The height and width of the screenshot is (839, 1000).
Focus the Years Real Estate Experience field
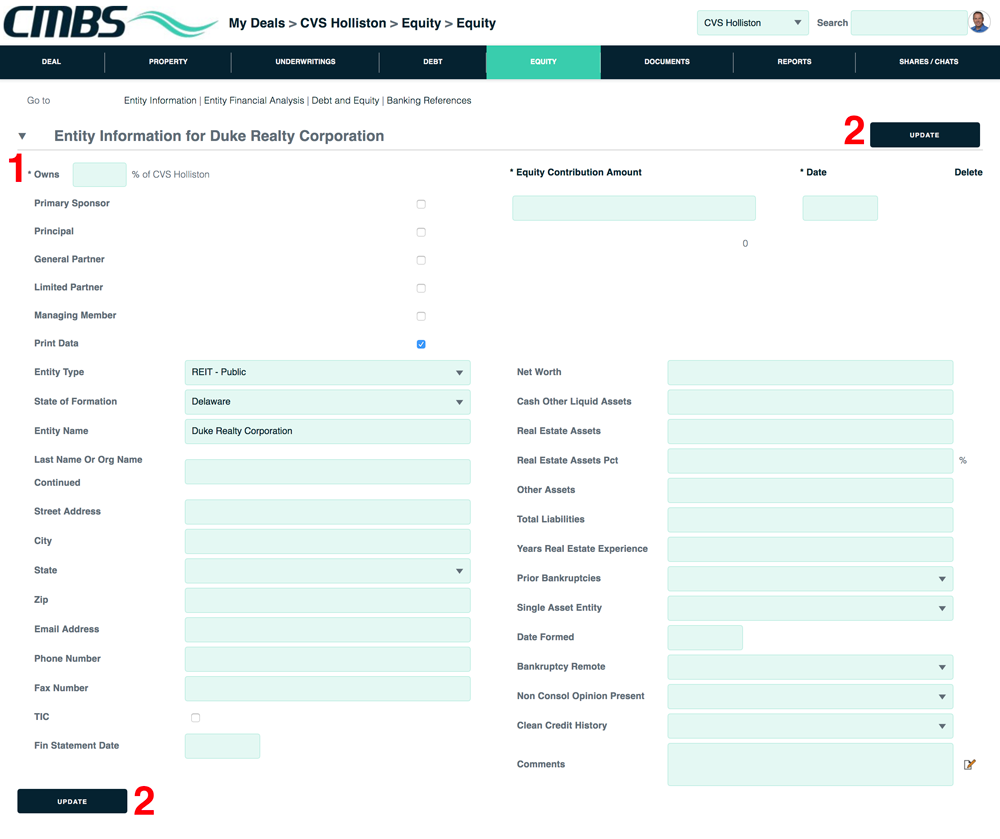click(x=810, y=549)
